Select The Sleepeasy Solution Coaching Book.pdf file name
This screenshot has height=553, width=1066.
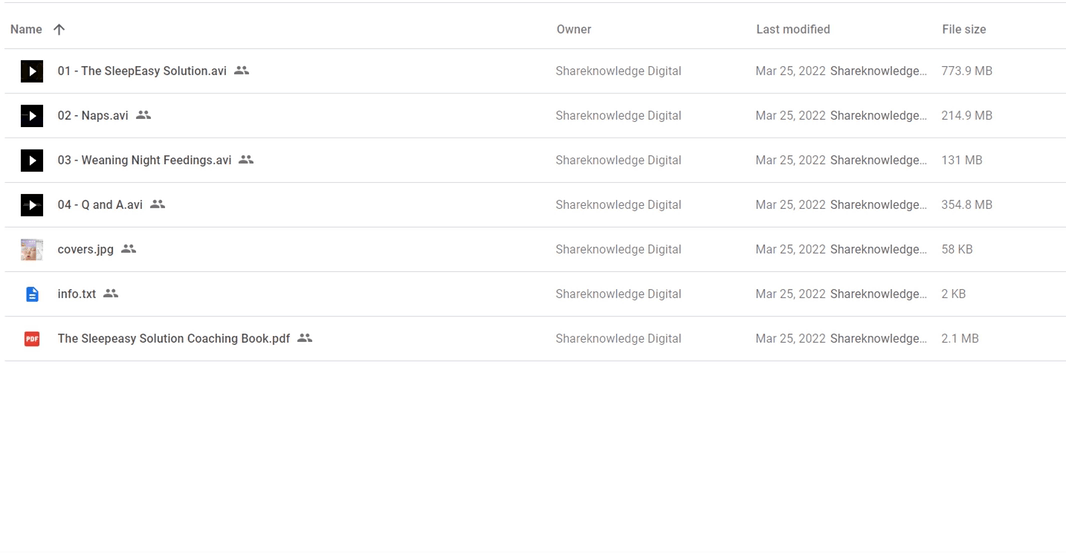173,339
